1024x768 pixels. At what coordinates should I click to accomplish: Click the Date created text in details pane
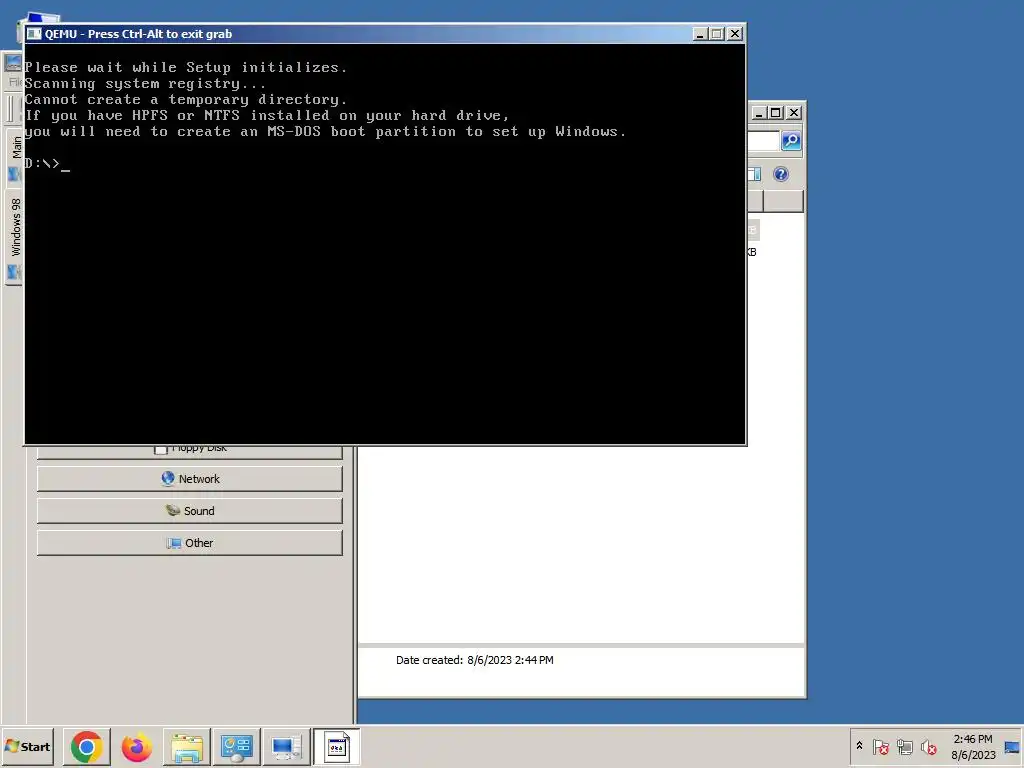pyautogui.click(x=474, y=660)
